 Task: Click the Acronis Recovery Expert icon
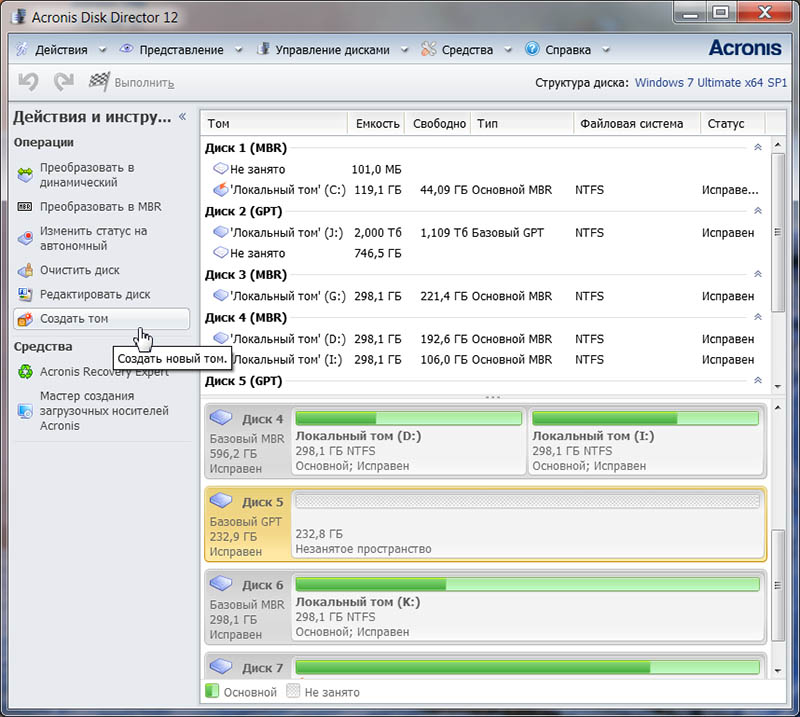point(25,372)
